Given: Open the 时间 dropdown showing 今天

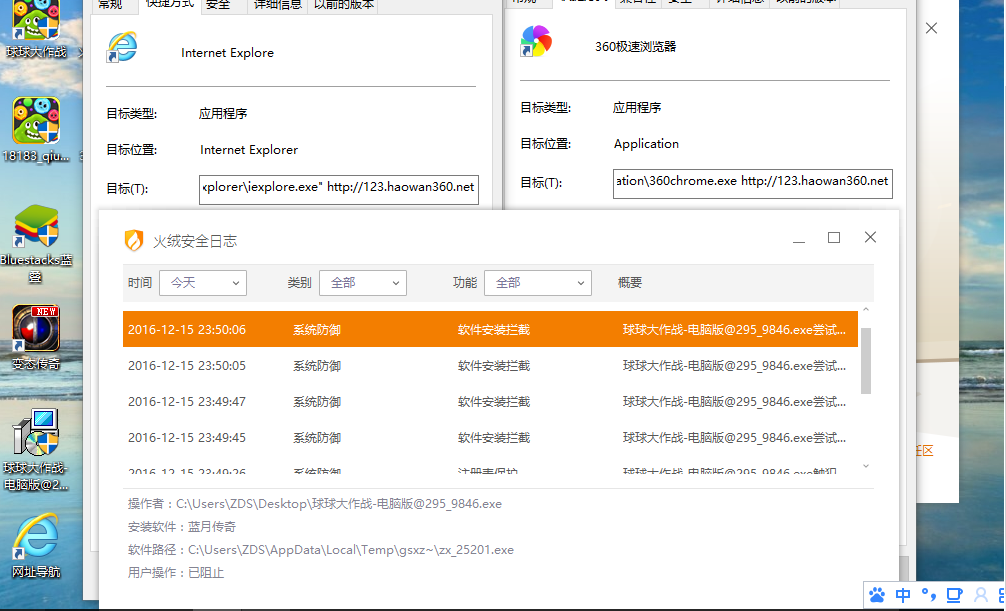Looking at the screenshot, I should tap(202, 283).
